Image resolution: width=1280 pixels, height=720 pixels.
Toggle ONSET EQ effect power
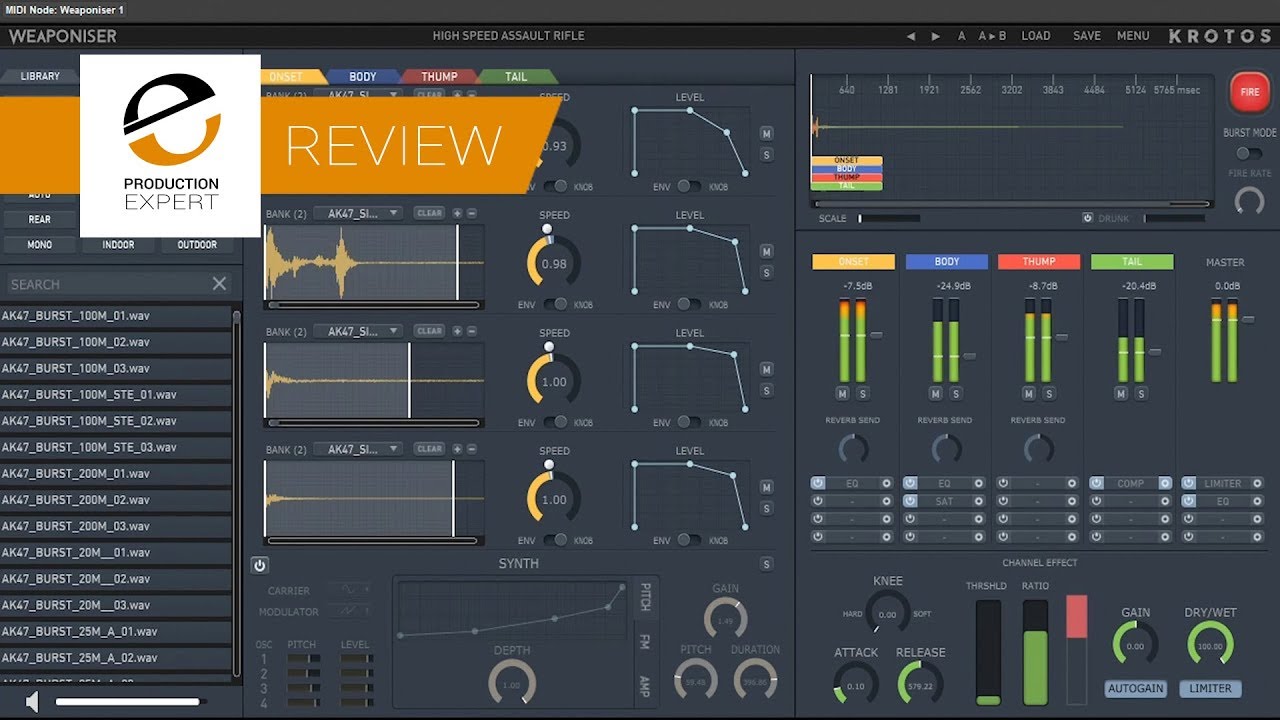click(818, 483)
